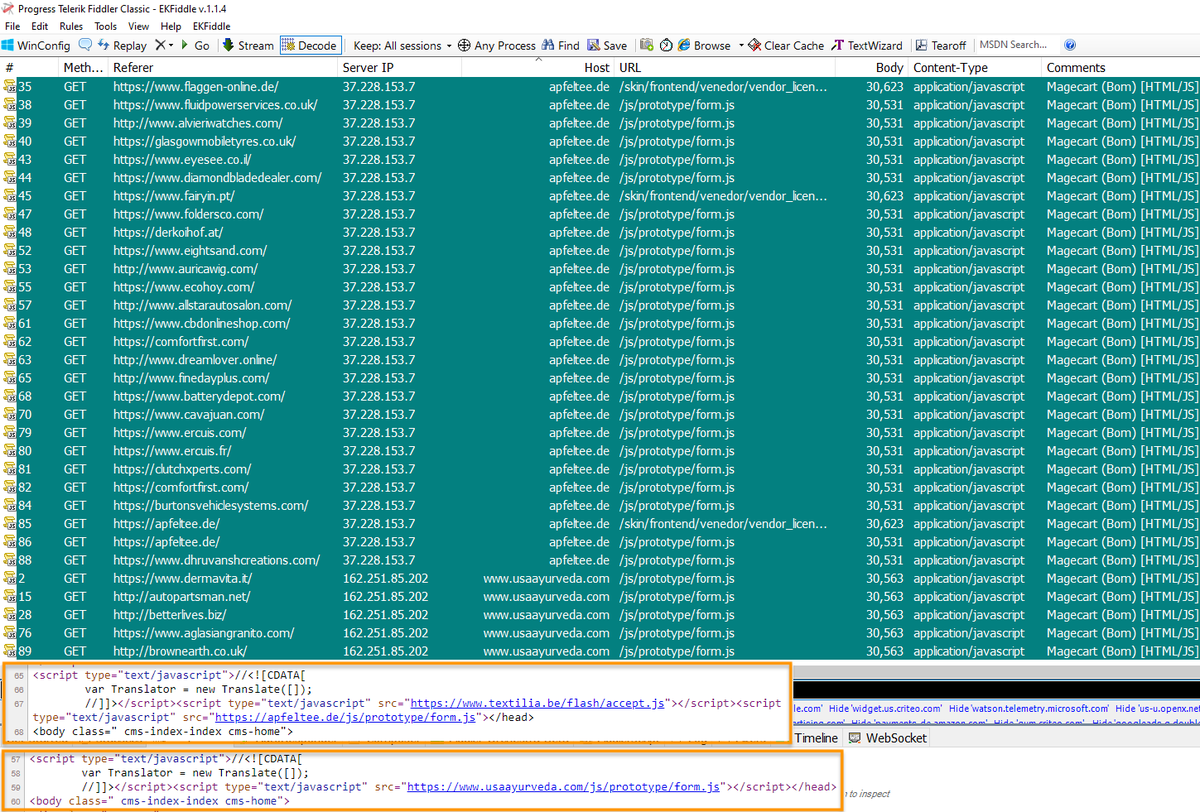Open the Rules menu

(x=71, y=26)
